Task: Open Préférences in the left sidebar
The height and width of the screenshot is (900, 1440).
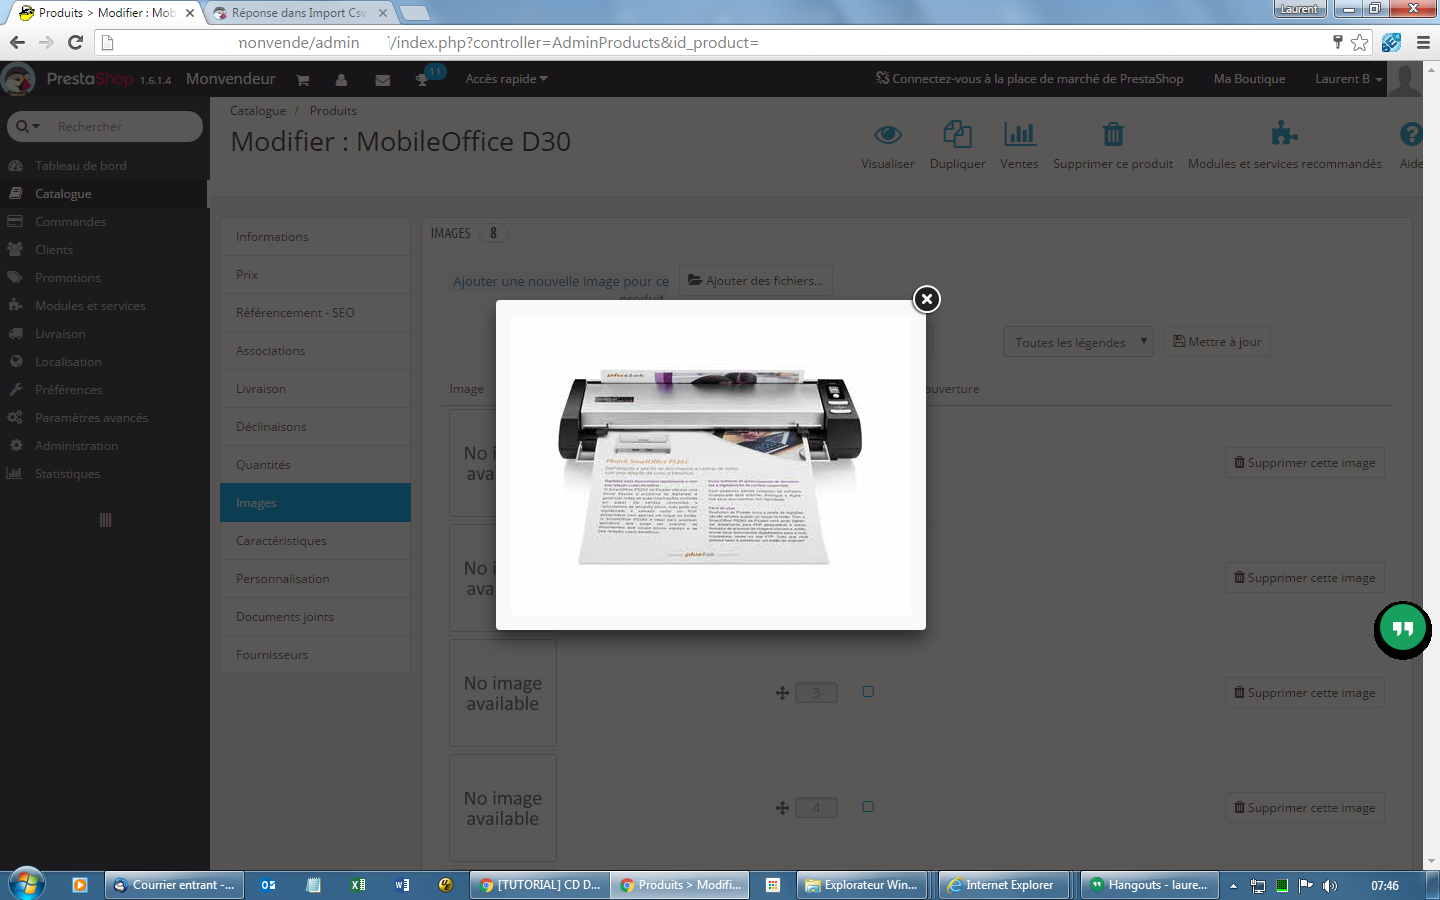Action: click(104, 390)
